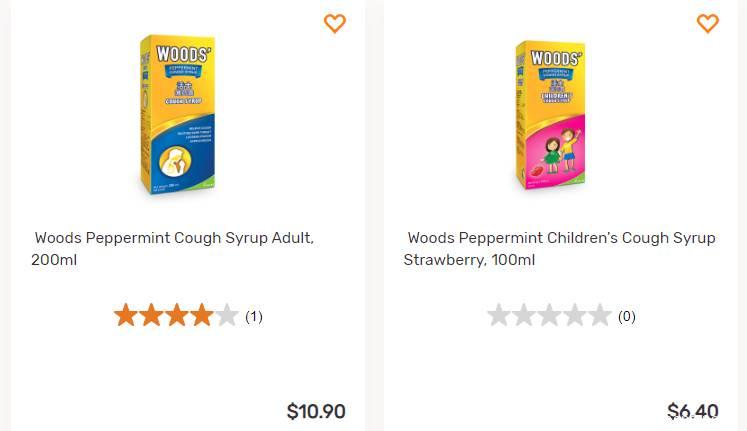
Task: Click fourth star of Children's syrup rating
Action: [575, 316]
